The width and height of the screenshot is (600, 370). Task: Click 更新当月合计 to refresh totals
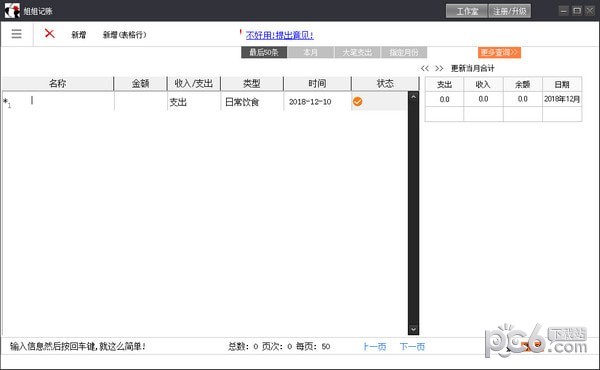pos(473,68)
